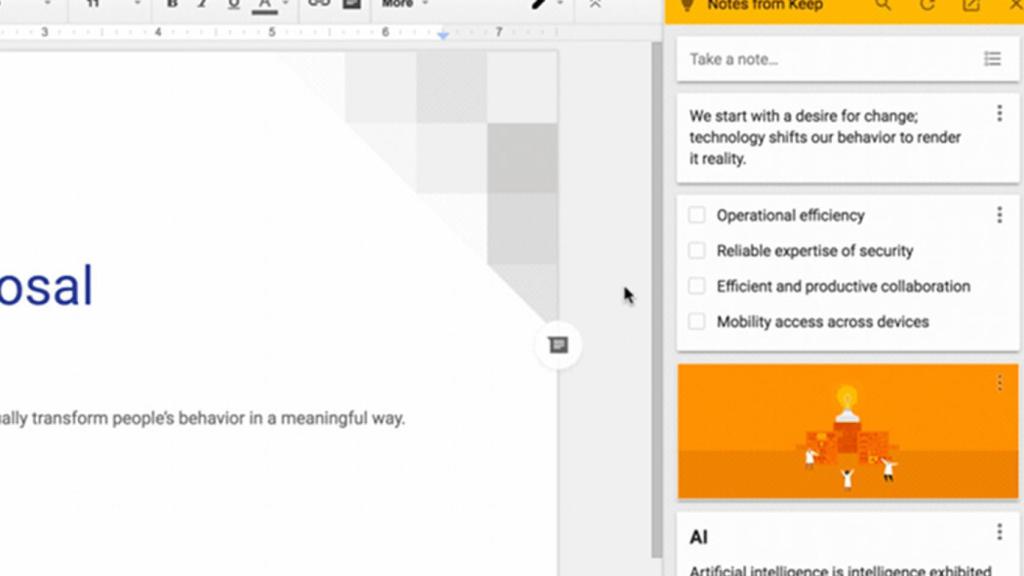Screen dimensions: 1024x576
Task: Change the text color
Action: click(x=265, y=4)
